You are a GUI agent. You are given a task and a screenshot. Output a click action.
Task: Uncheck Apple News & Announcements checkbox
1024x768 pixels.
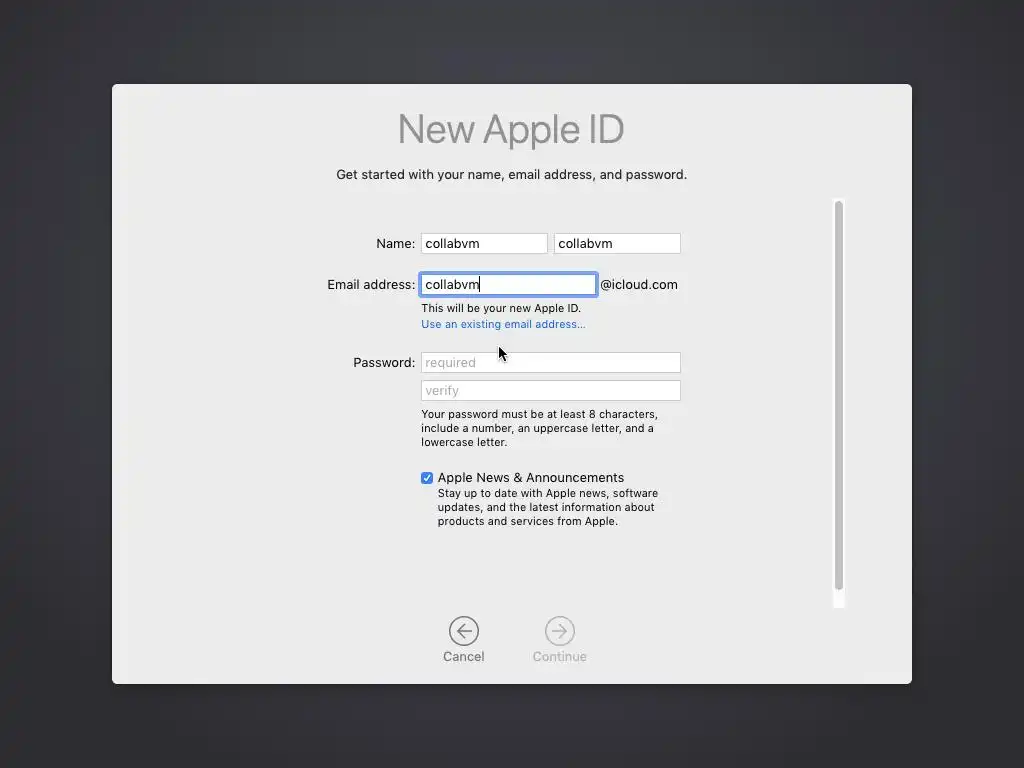point(427,478)
